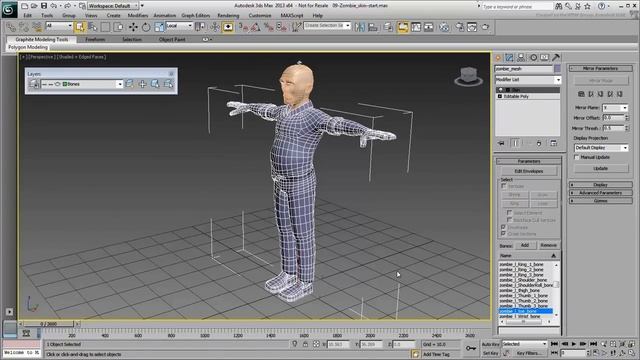Click Configure Modifier Sets icon
640x360 pixels.
[x=553, y=143]
